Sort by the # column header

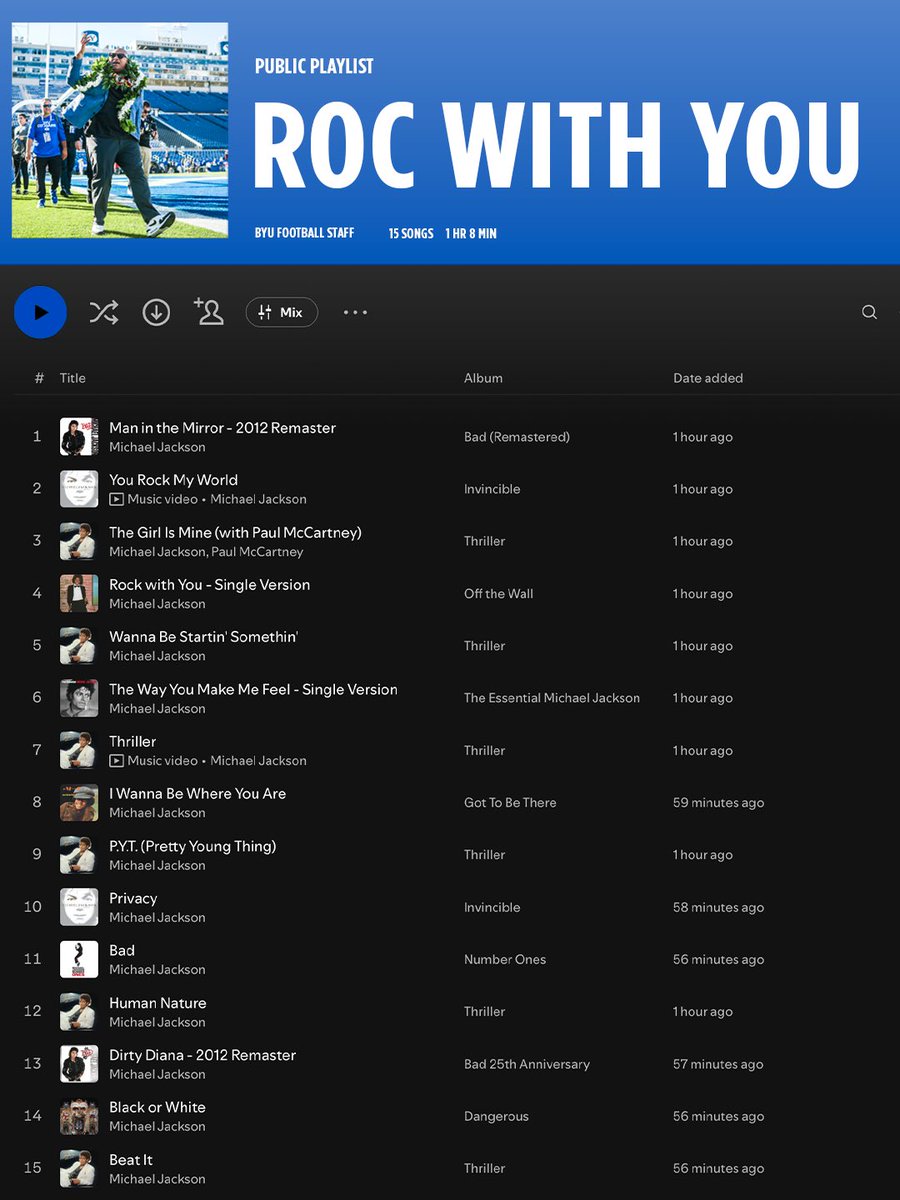[x=39, y=378]
